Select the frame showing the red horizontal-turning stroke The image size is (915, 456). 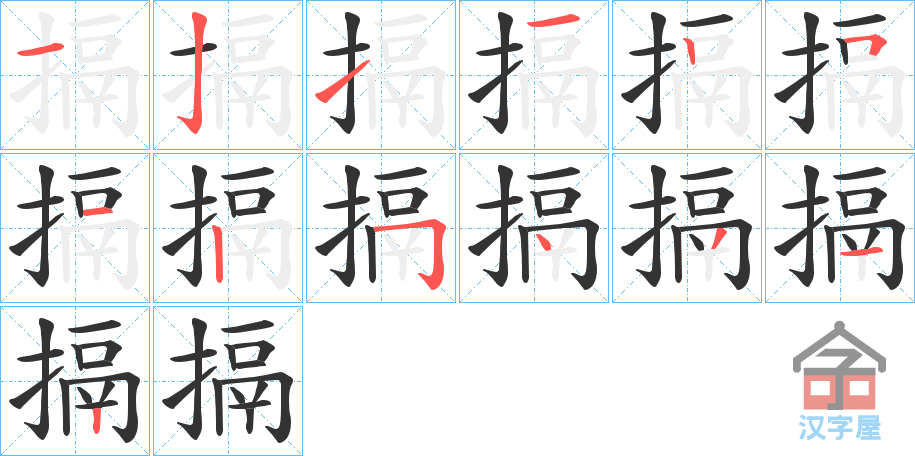(840, 75)
